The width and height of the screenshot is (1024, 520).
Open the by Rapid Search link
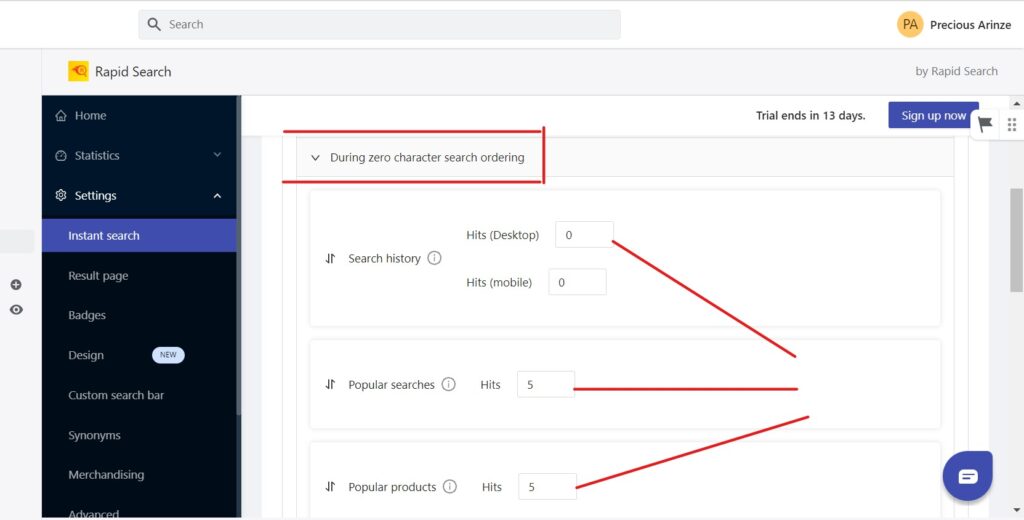[x=956, y=71]
